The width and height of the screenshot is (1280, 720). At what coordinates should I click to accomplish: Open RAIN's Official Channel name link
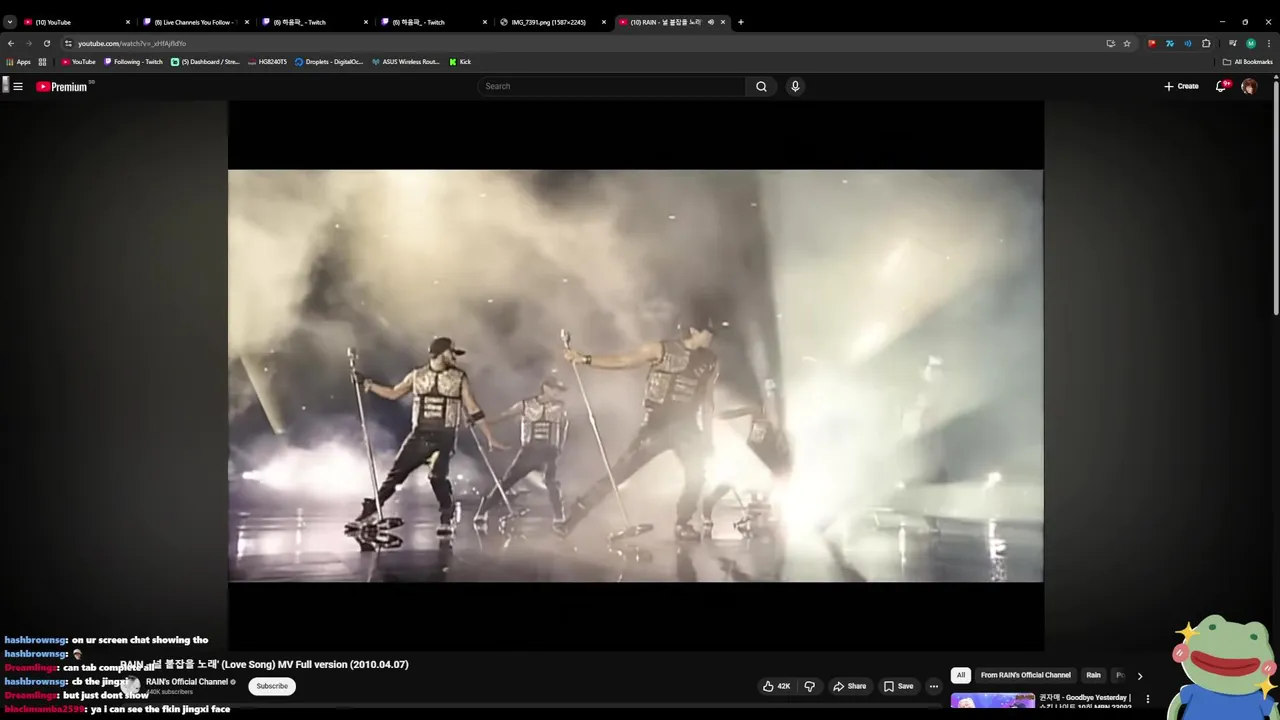coord(187,682)
